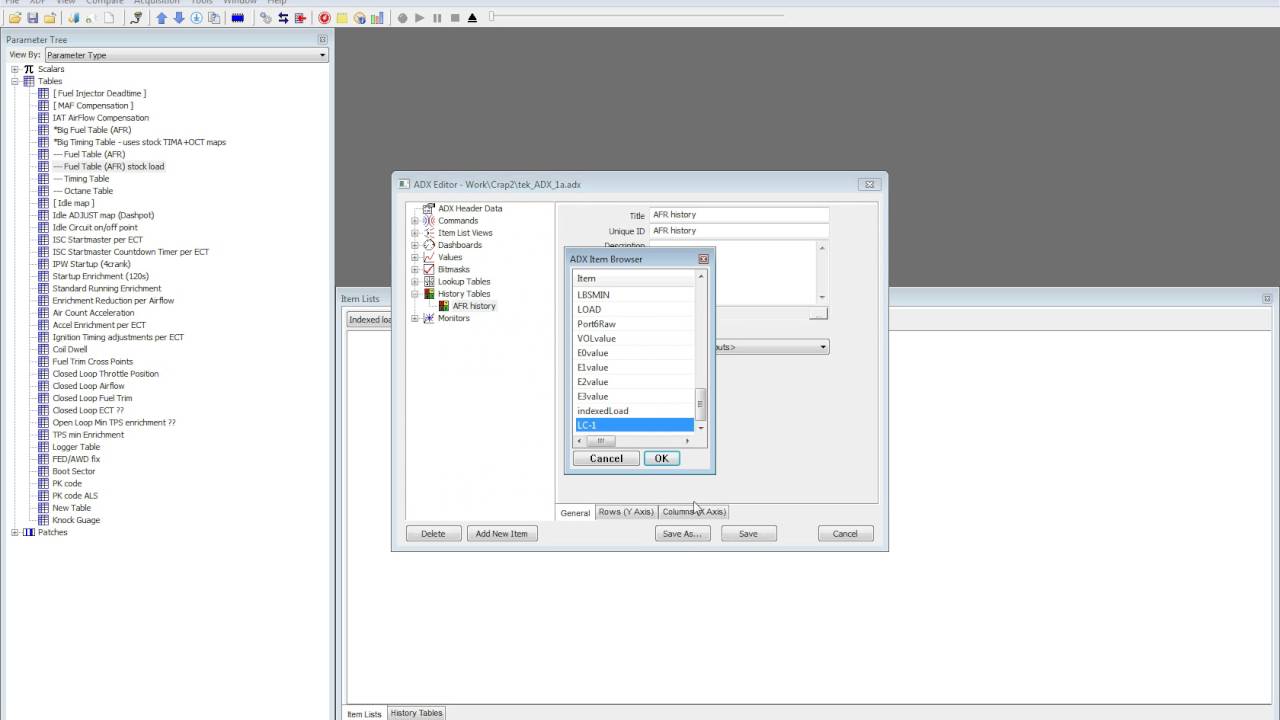
Task: Expand the Commands node in ADX Editor
Action: click(415, 220)
